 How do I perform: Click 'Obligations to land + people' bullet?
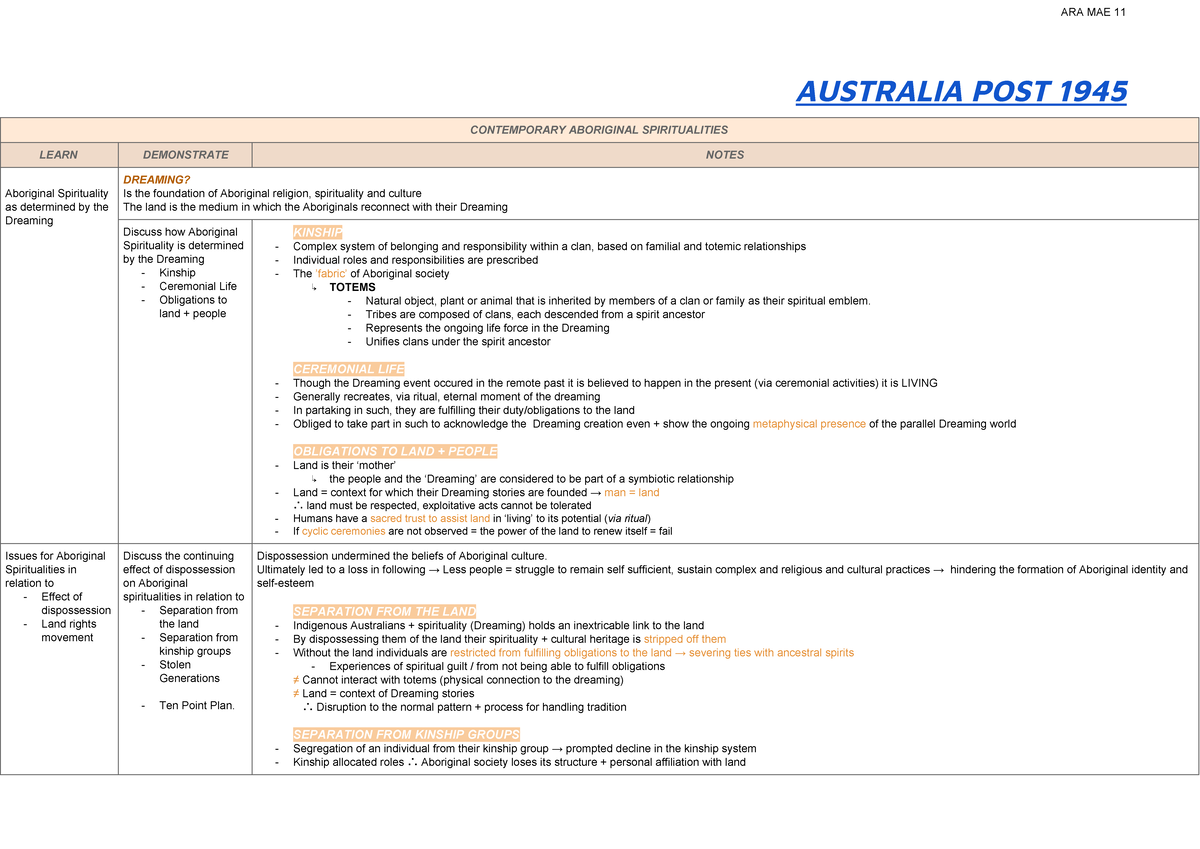193,307
